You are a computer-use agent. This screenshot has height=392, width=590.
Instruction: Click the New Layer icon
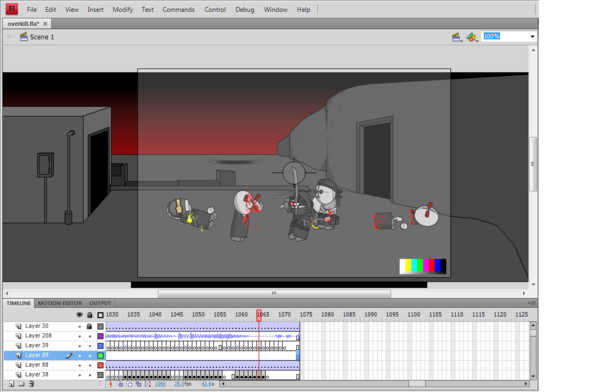(11, 384)
